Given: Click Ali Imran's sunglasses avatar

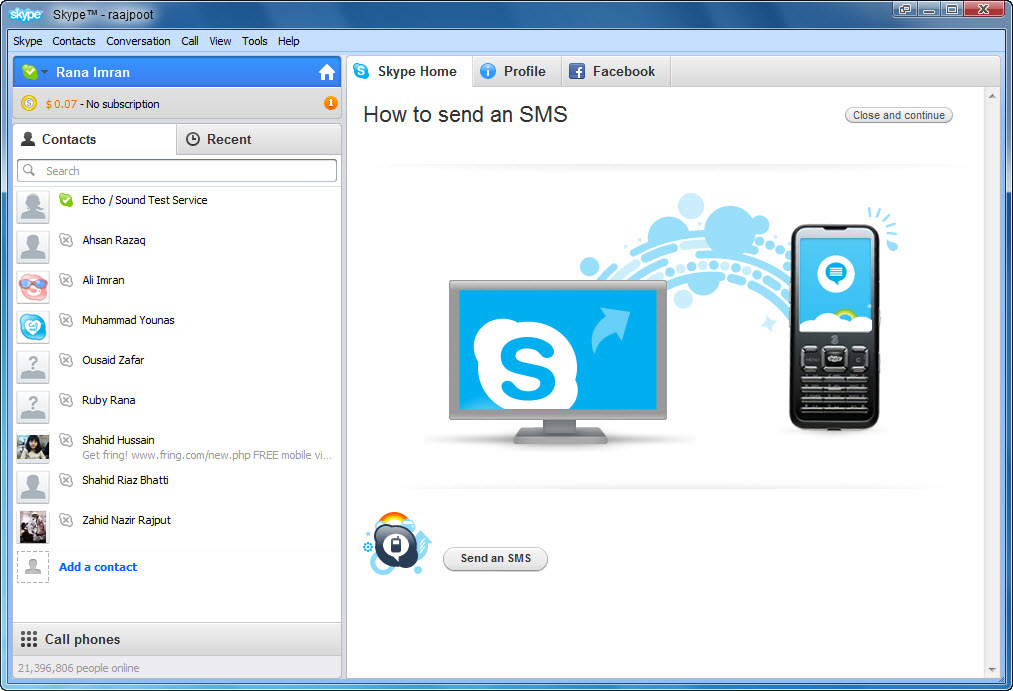Looking at the screenshot, I should point(33,287).
